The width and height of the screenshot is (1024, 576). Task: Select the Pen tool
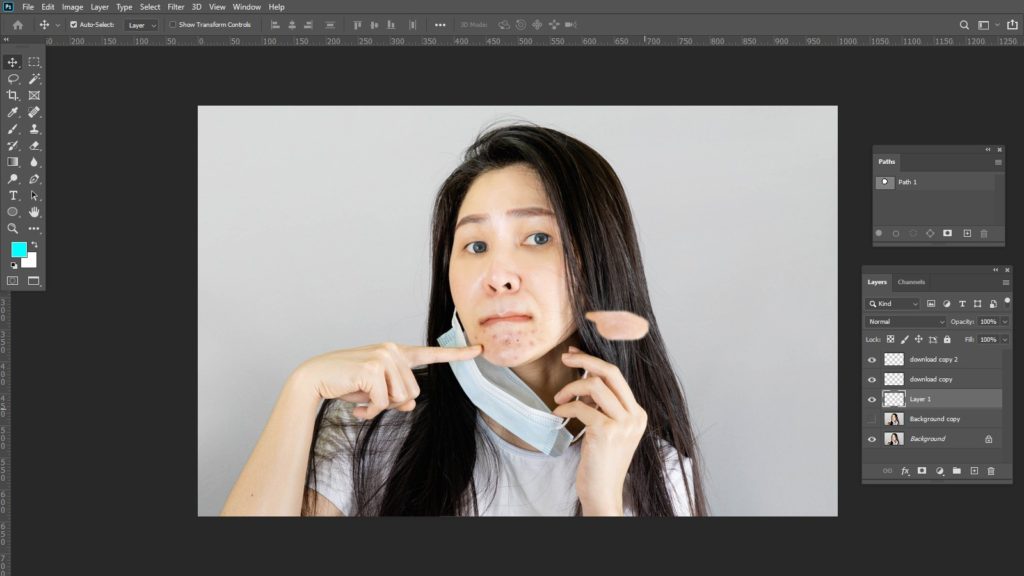(34, 179)
